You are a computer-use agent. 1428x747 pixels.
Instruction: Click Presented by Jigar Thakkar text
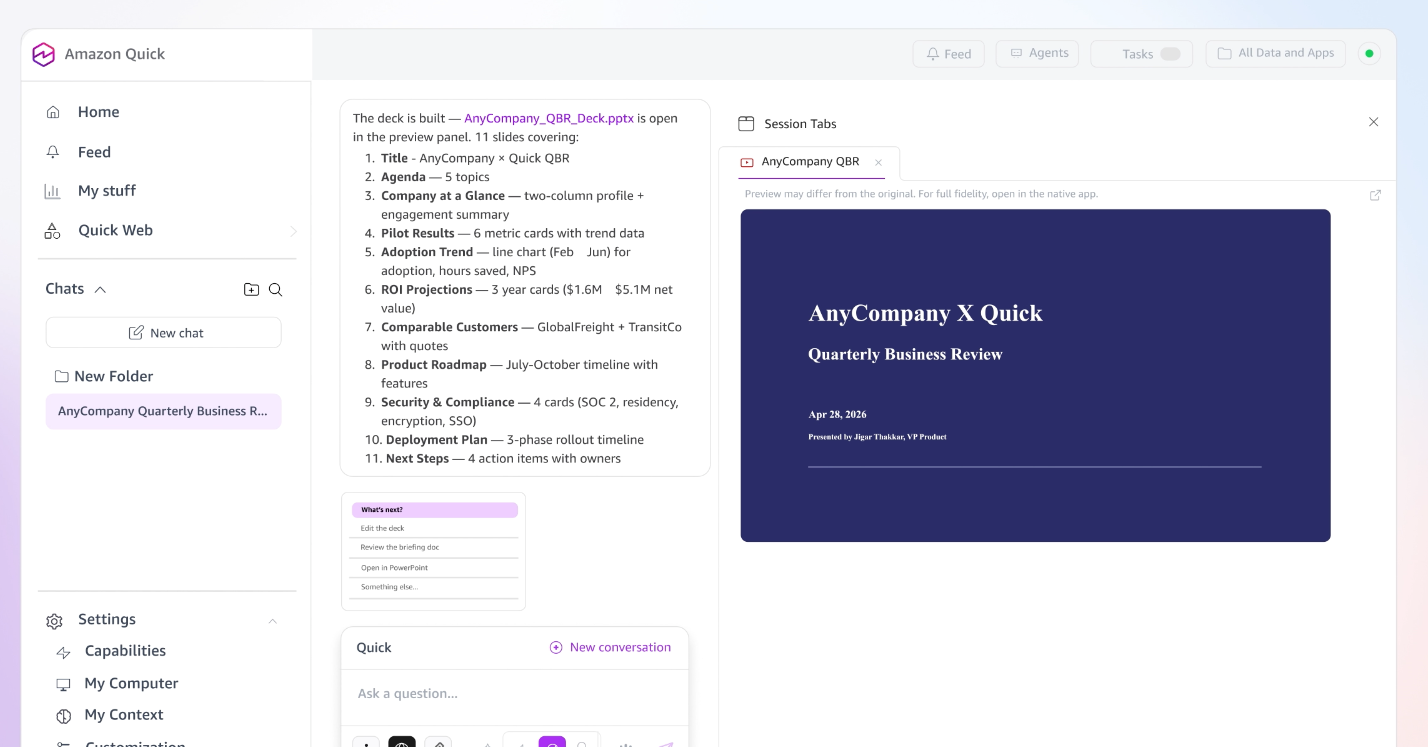click(877, 437)
